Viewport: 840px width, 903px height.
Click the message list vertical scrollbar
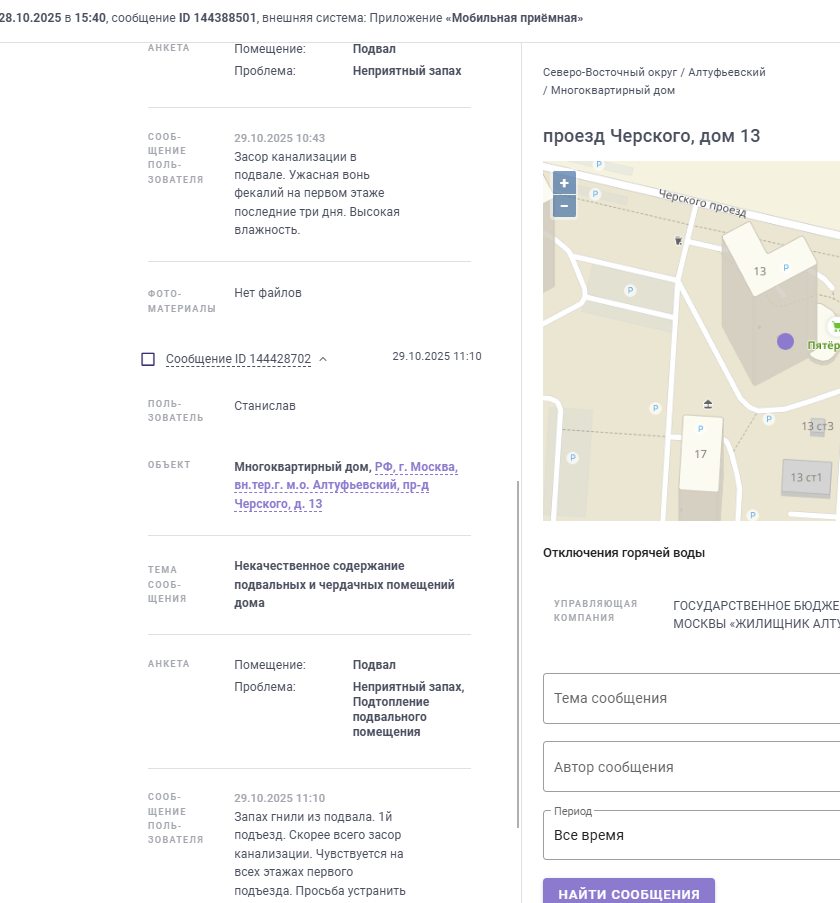tap(518, 650)
